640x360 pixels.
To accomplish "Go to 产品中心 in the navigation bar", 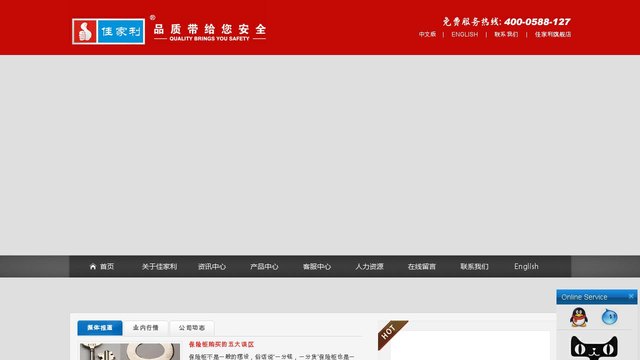I will coord(264,267).
